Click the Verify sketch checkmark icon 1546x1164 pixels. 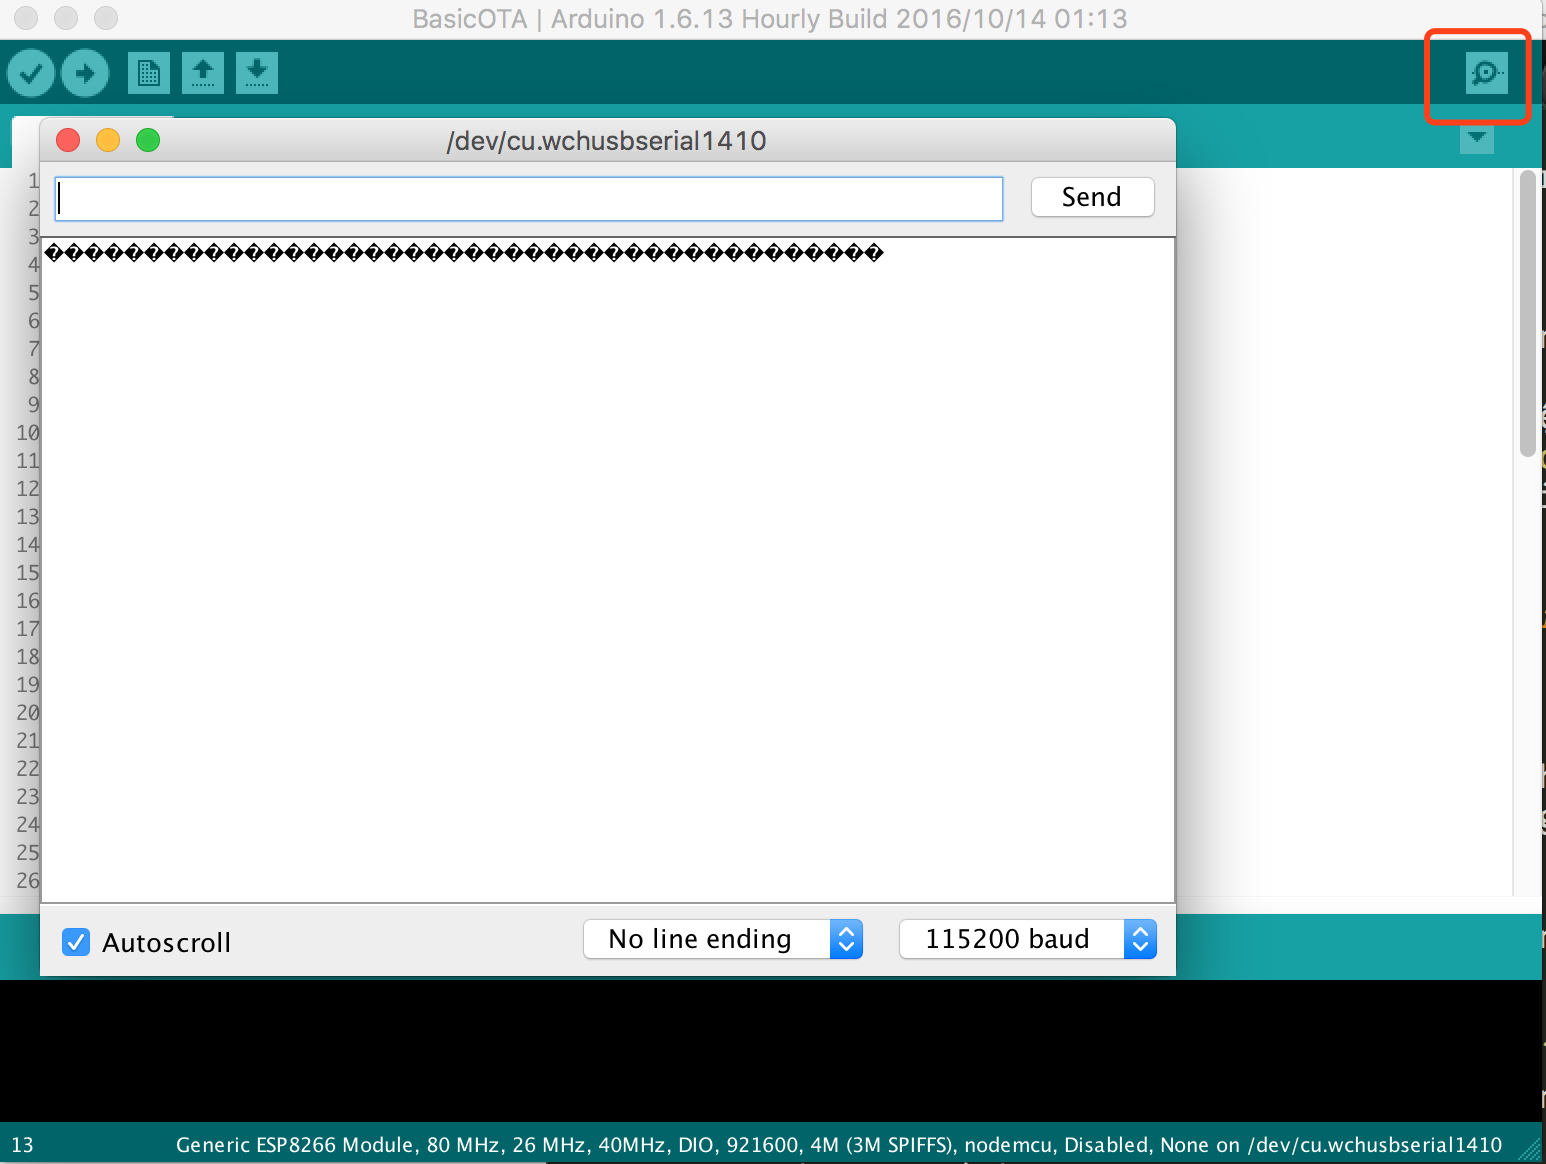tap(31, 73)
